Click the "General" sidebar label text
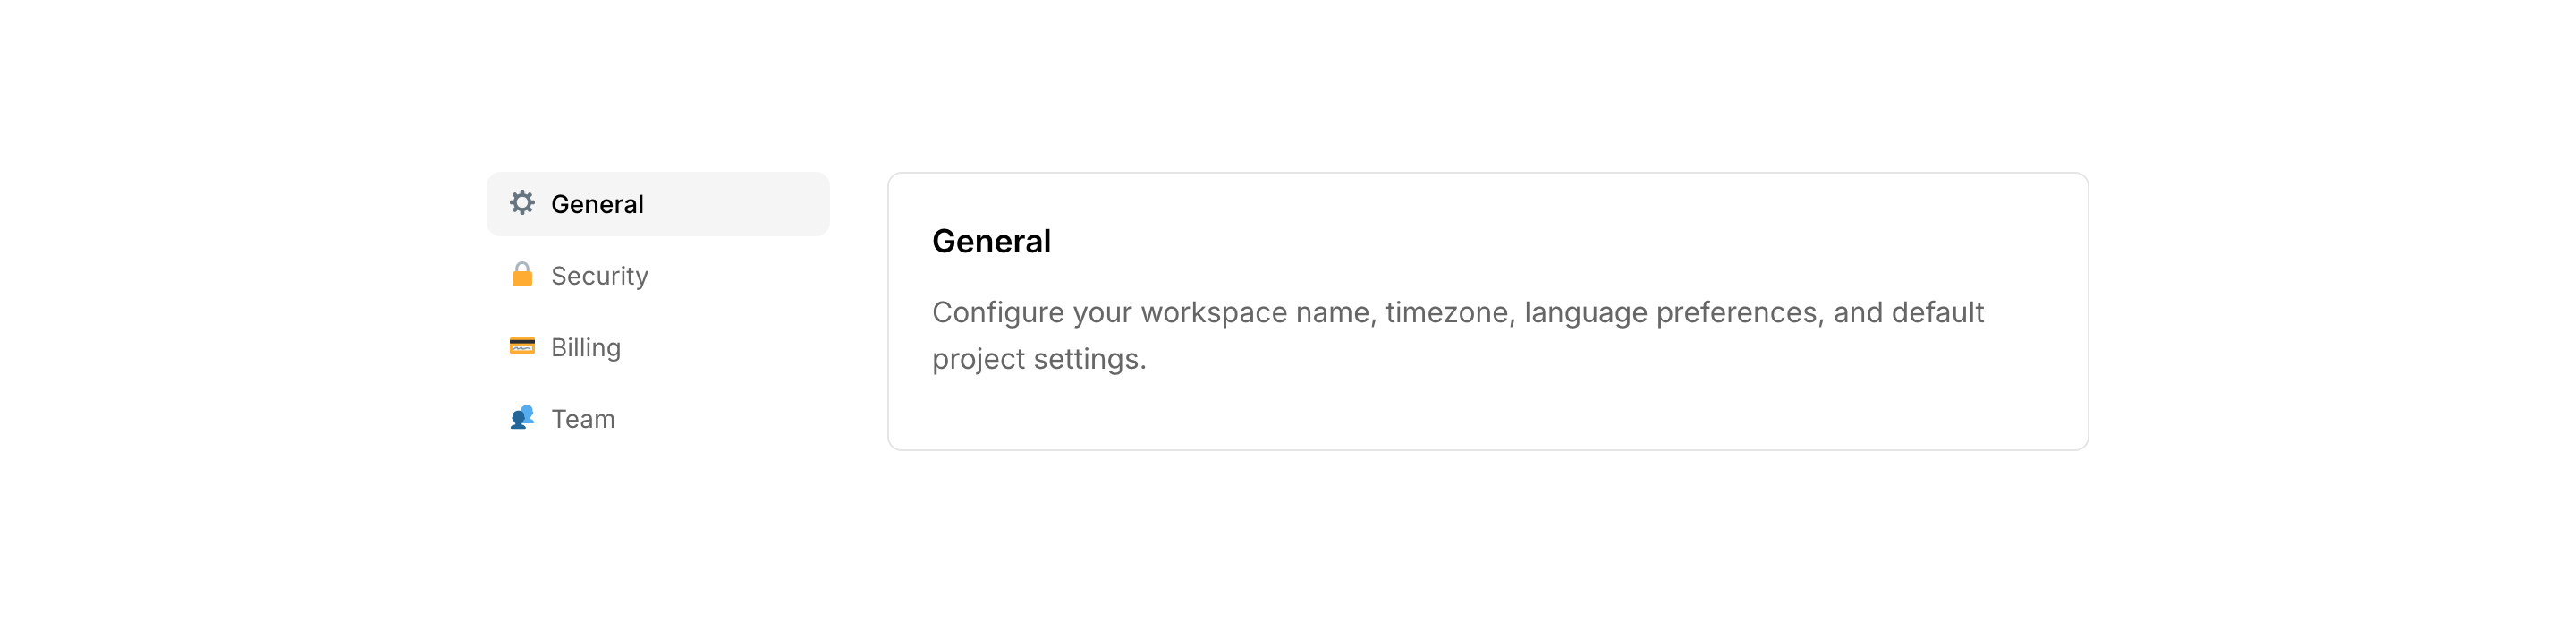Image resolution: width=2576 pixels, height=623 pixels. click(597, 204)
